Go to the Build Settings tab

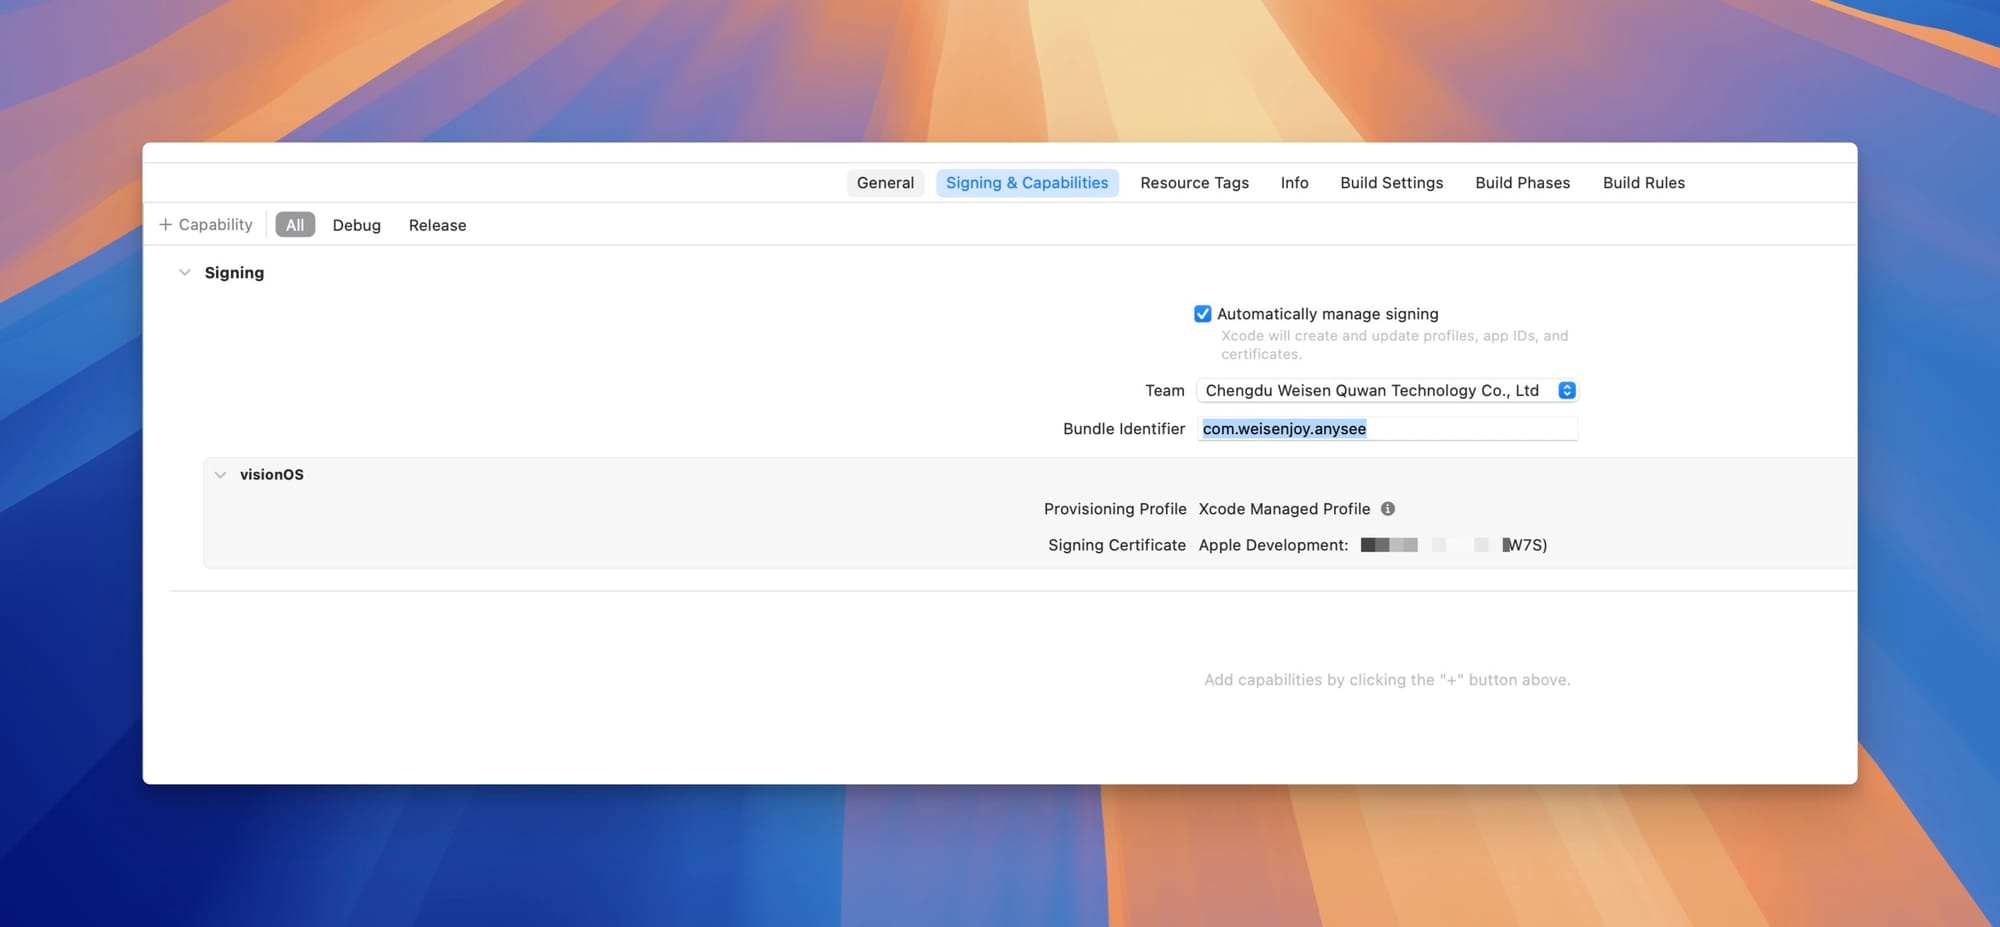click(x=1391, y=183)
